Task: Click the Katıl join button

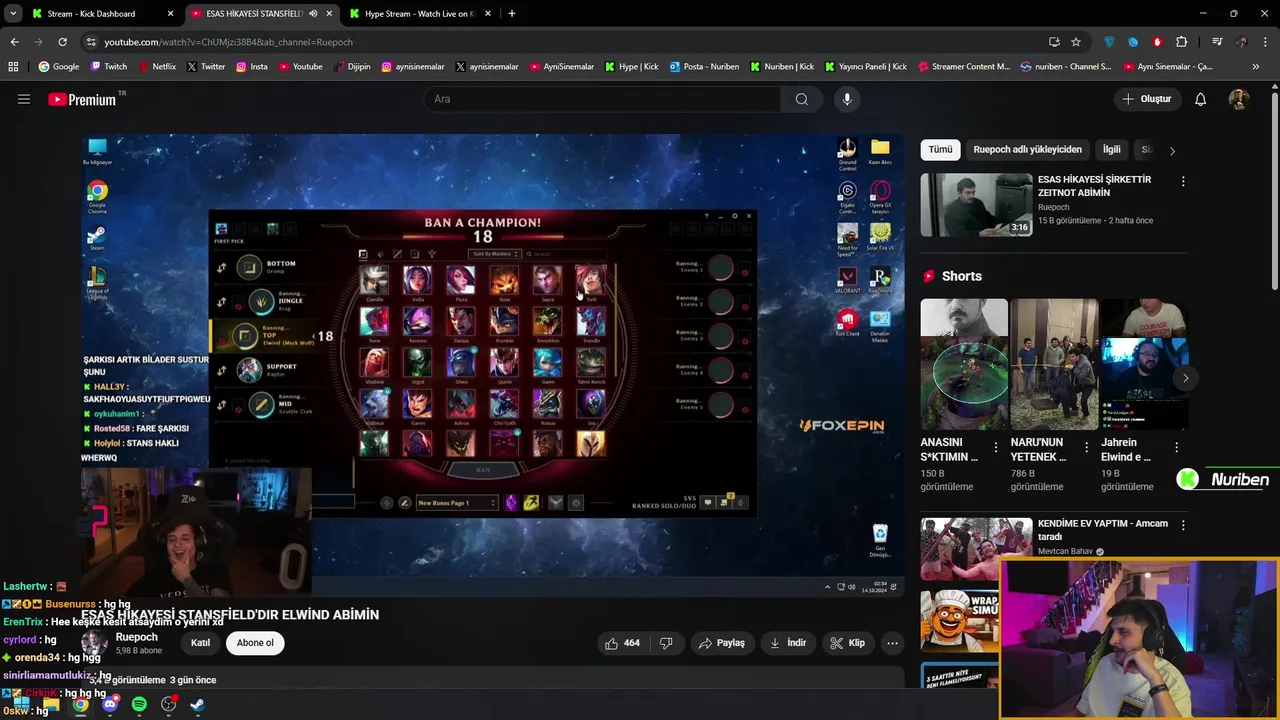Action: (x=200, y=643)
